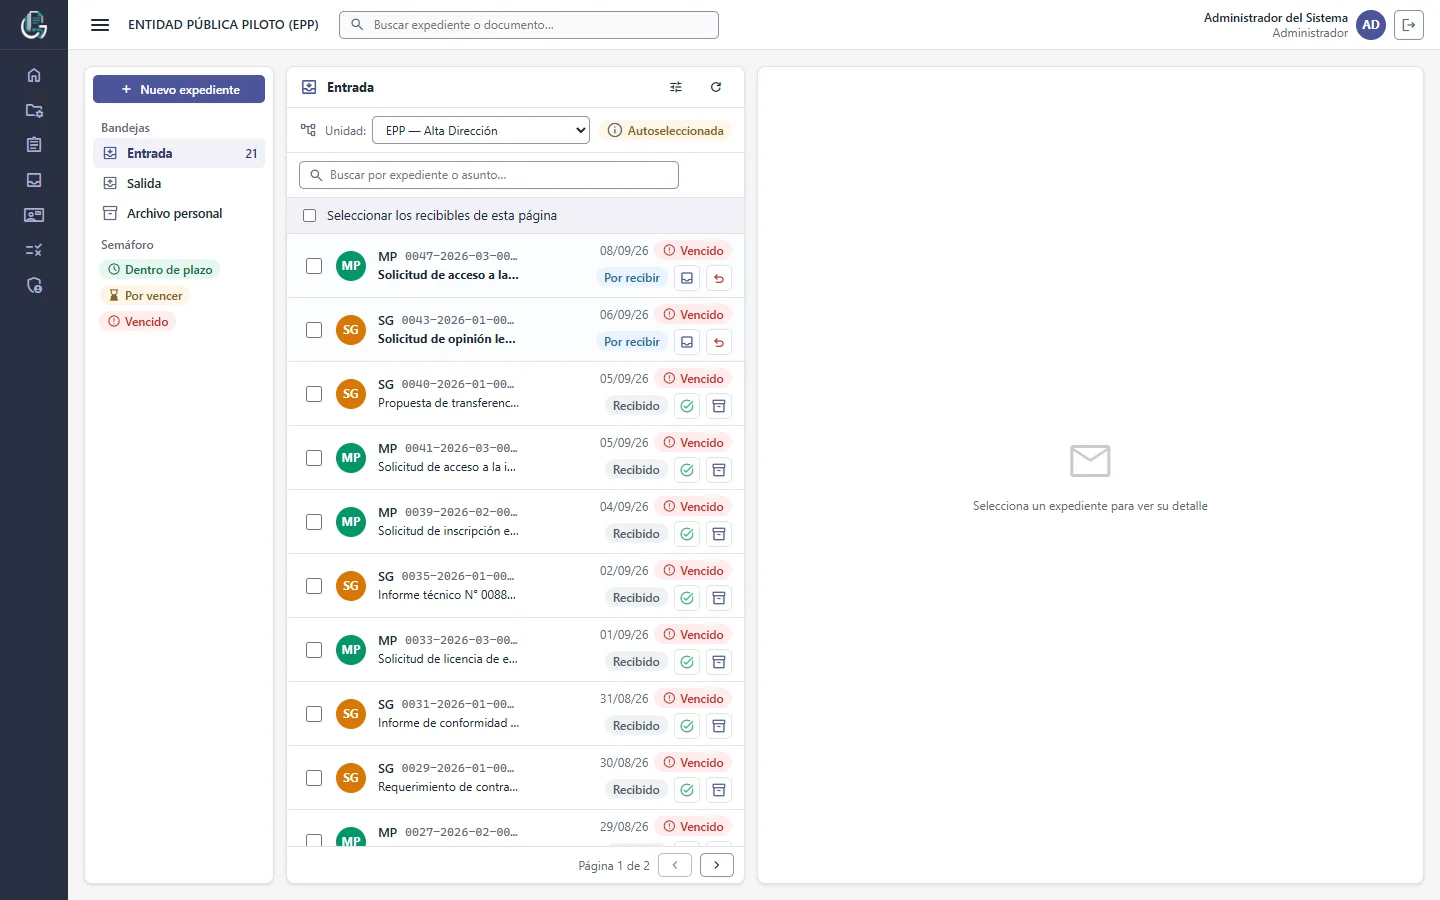
Task: Tick 'Seleccionar los recibibles de esta página' checkbox
Action: (310, 216)
